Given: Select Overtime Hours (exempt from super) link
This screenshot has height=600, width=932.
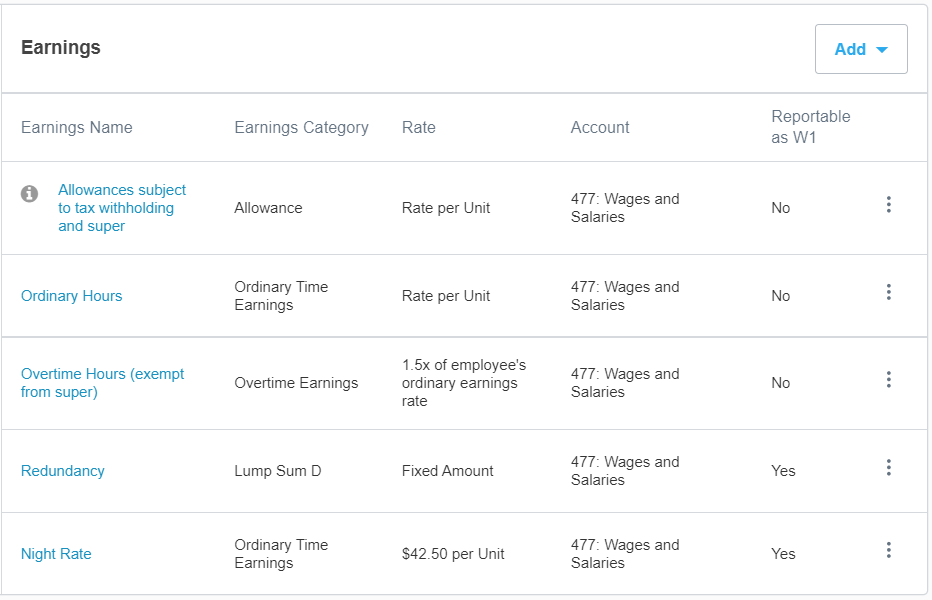Looking at the screenshot, I should (x=103, y=383).
